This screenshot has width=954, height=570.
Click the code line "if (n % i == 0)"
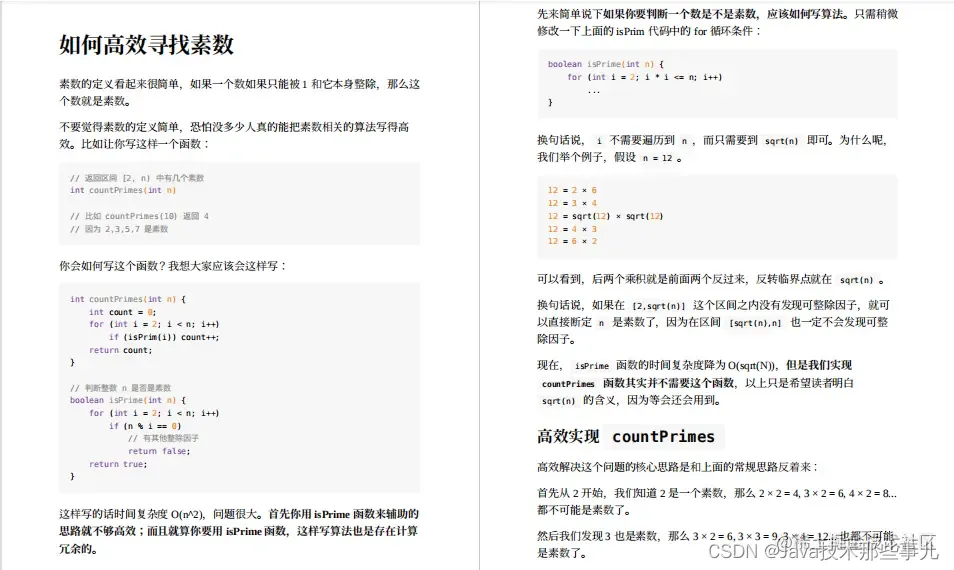click(x=145, y=426)
